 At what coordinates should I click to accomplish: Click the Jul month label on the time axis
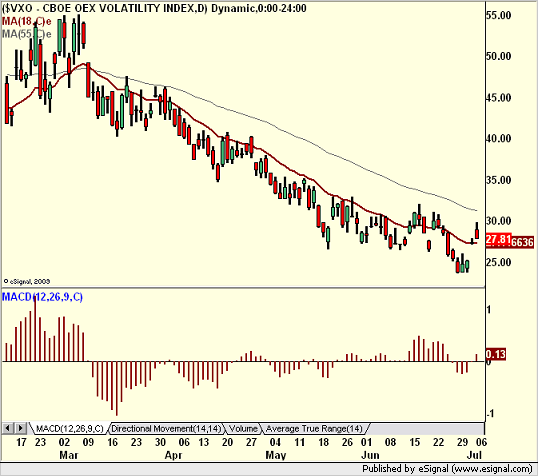tap(475, 455)
